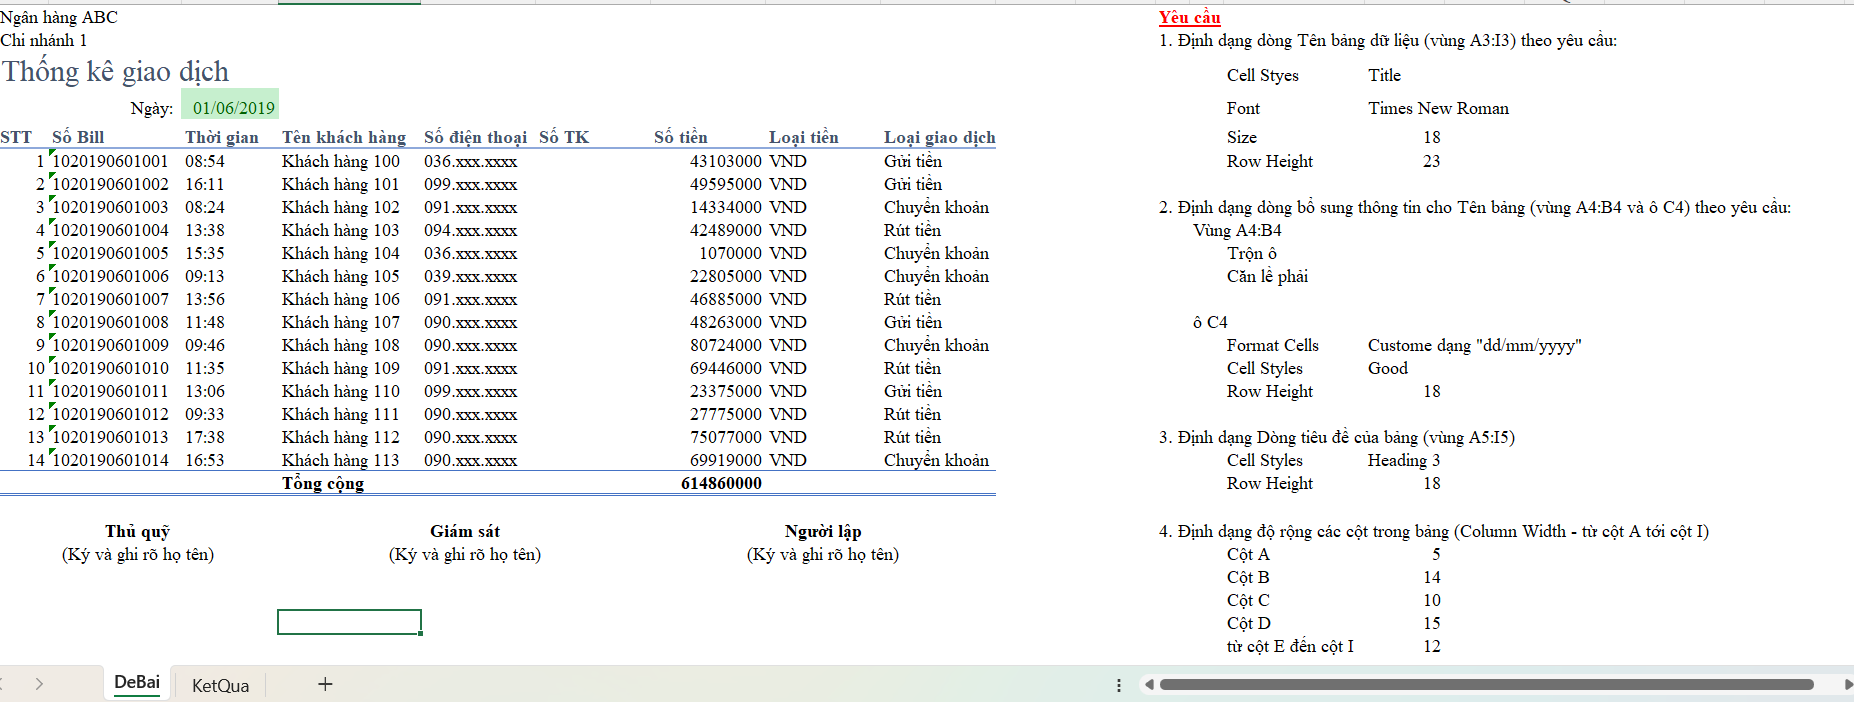
Task: Switch to the DeBai sheet tab
Action: (x=137, y=683)
